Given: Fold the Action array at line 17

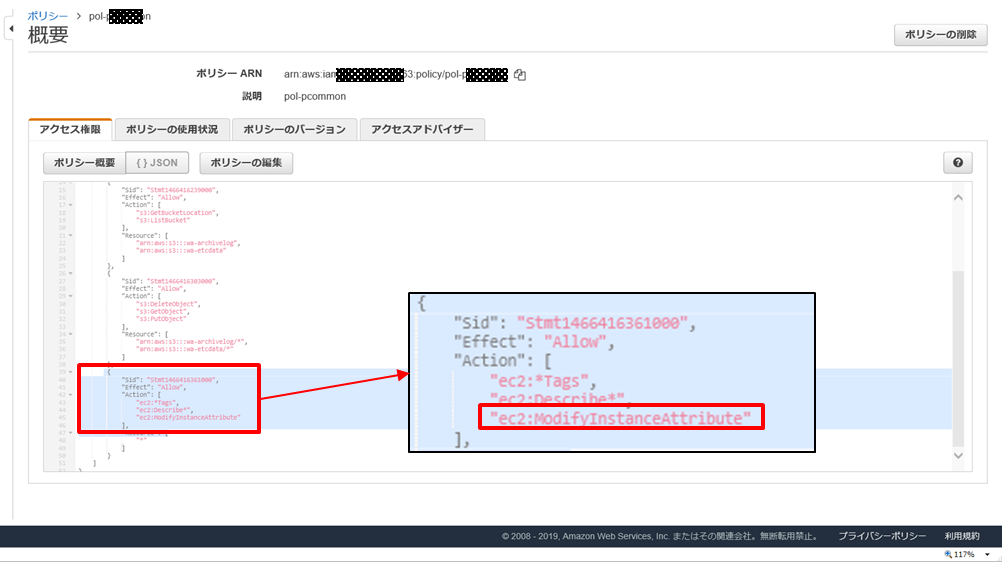Looking at the screenshot, I should click(71, 205).
